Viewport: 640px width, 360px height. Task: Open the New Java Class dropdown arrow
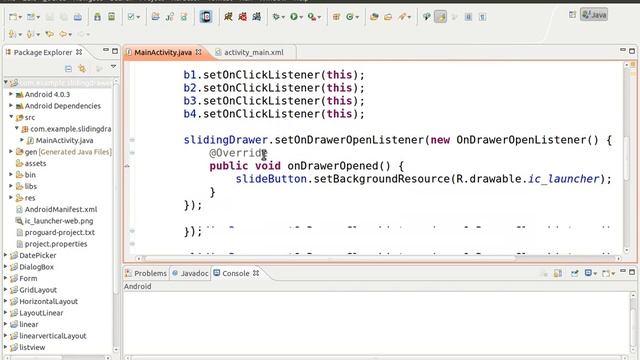(x=357, y=17)
